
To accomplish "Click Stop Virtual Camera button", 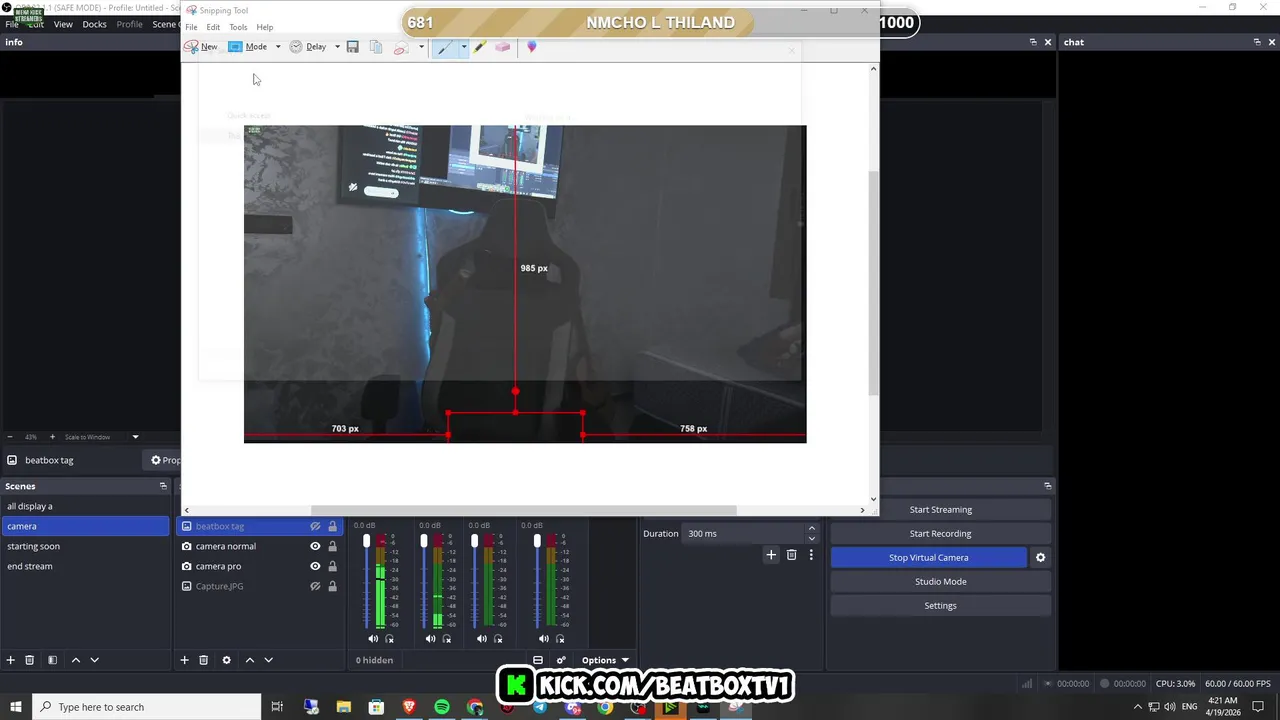I will tap(928, 557).
